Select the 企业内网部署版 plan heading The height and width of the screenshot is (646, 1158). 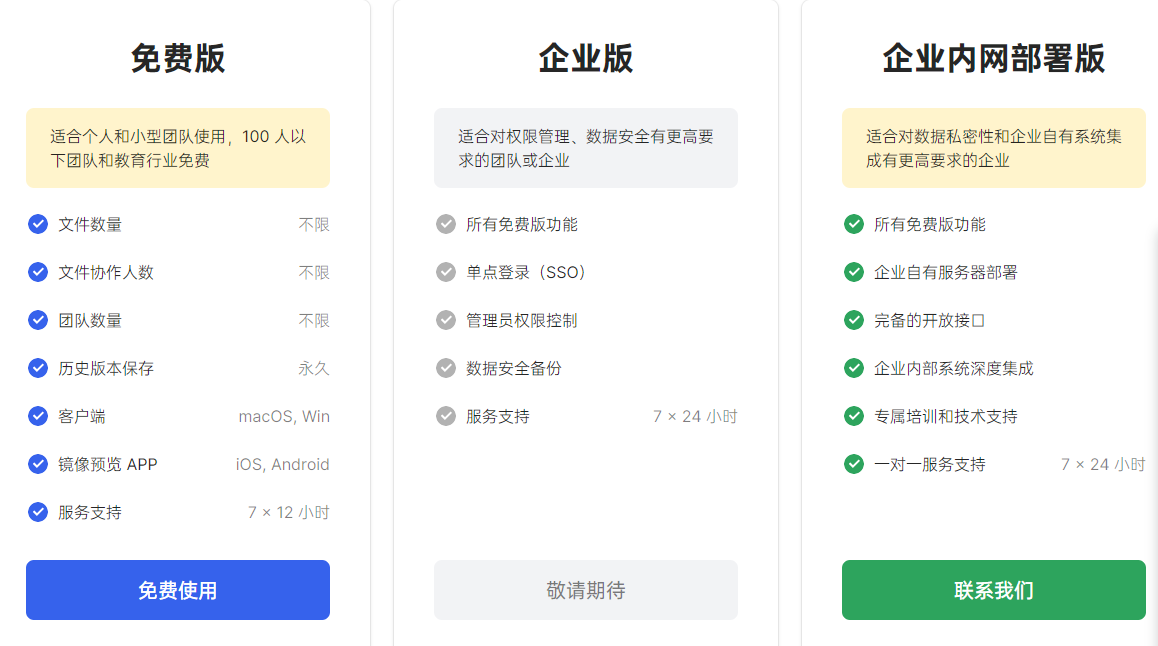pyautogui.click(x=993, y=58)
